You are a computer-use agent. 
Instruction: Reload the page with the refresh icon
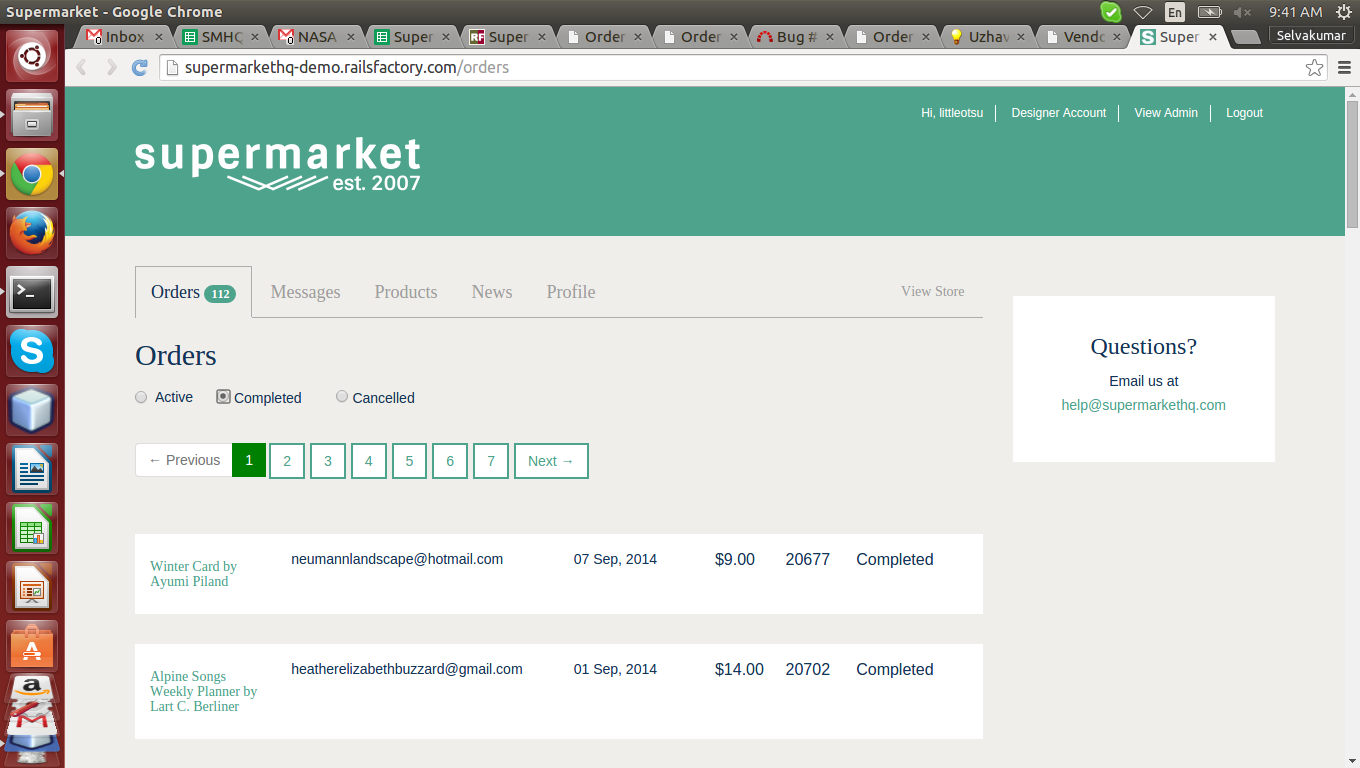(140, 68)
